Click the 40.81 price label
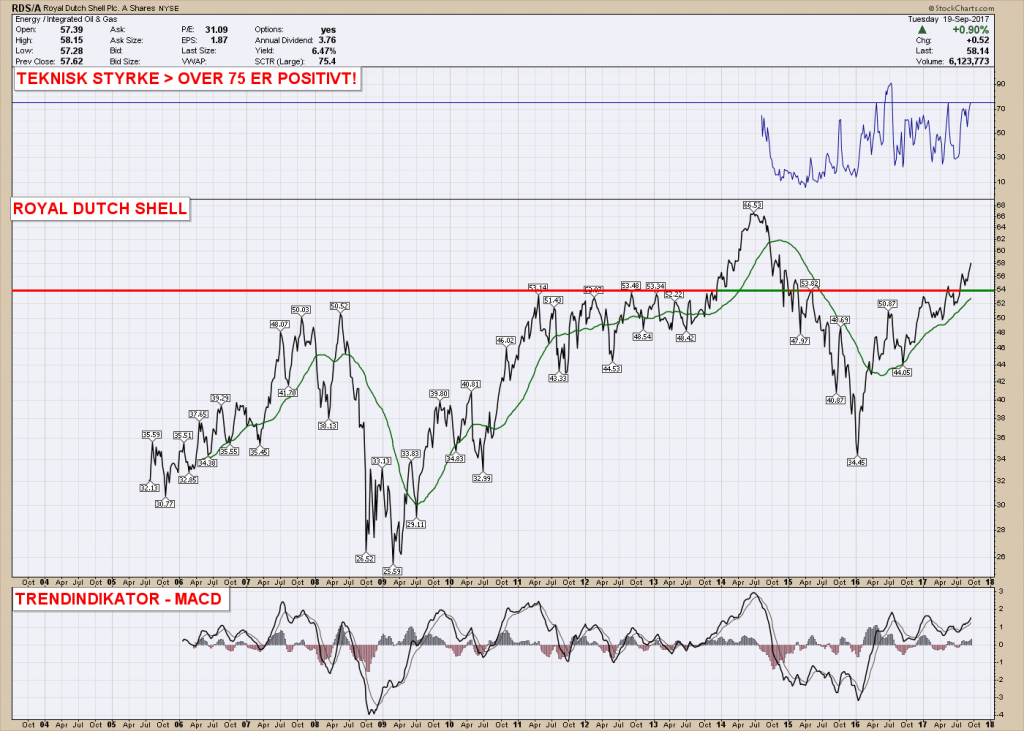The height and width of the screenshot is (731, 1024). point(470,384)
